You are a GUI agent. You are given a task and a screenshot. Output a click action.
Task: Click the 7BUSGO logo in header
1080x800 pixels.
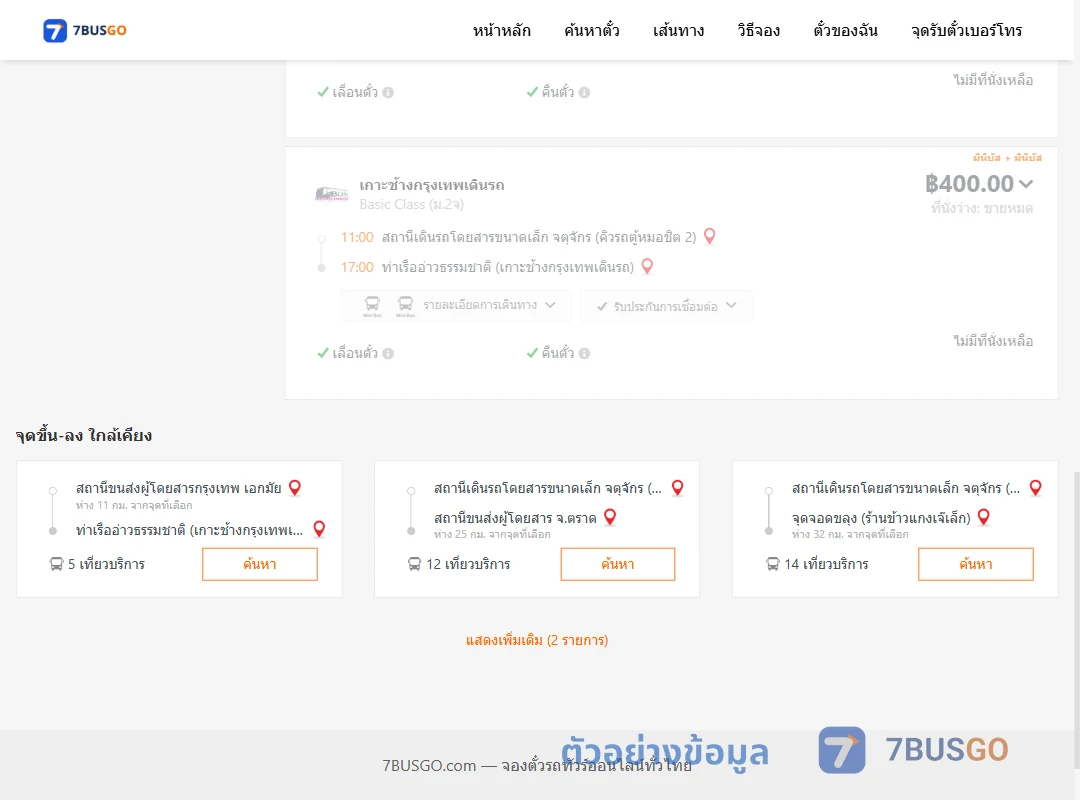[85, 30]
